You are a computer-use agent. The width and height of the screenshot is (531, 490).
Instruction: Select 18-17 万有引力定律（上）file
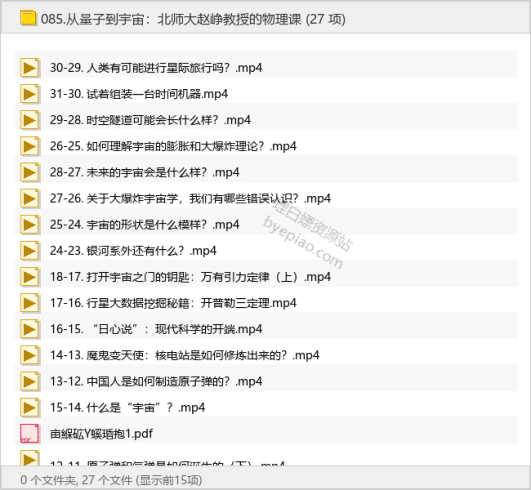(266, 277)
